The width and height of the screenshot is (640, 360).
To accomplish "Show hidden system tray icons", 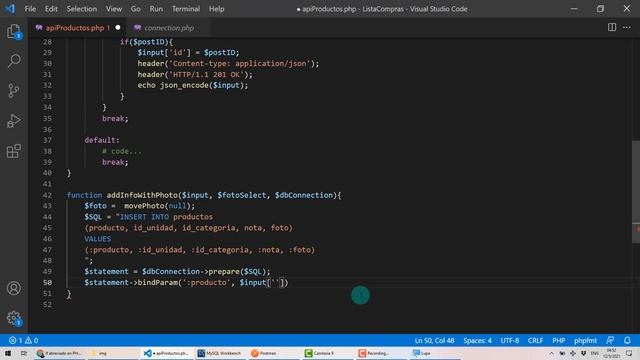I will point(551,353).
